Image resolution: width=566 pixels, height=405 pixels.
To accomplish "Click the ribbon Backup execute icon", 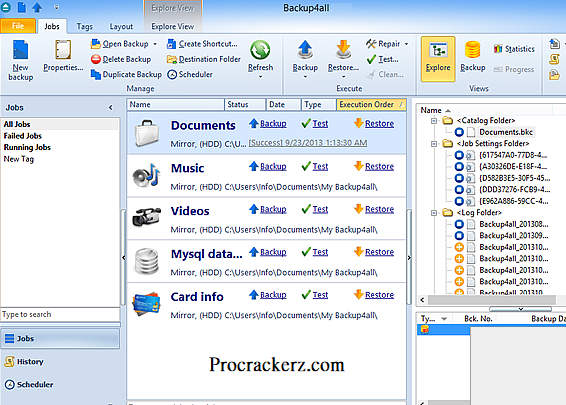I will pos(305,50).
